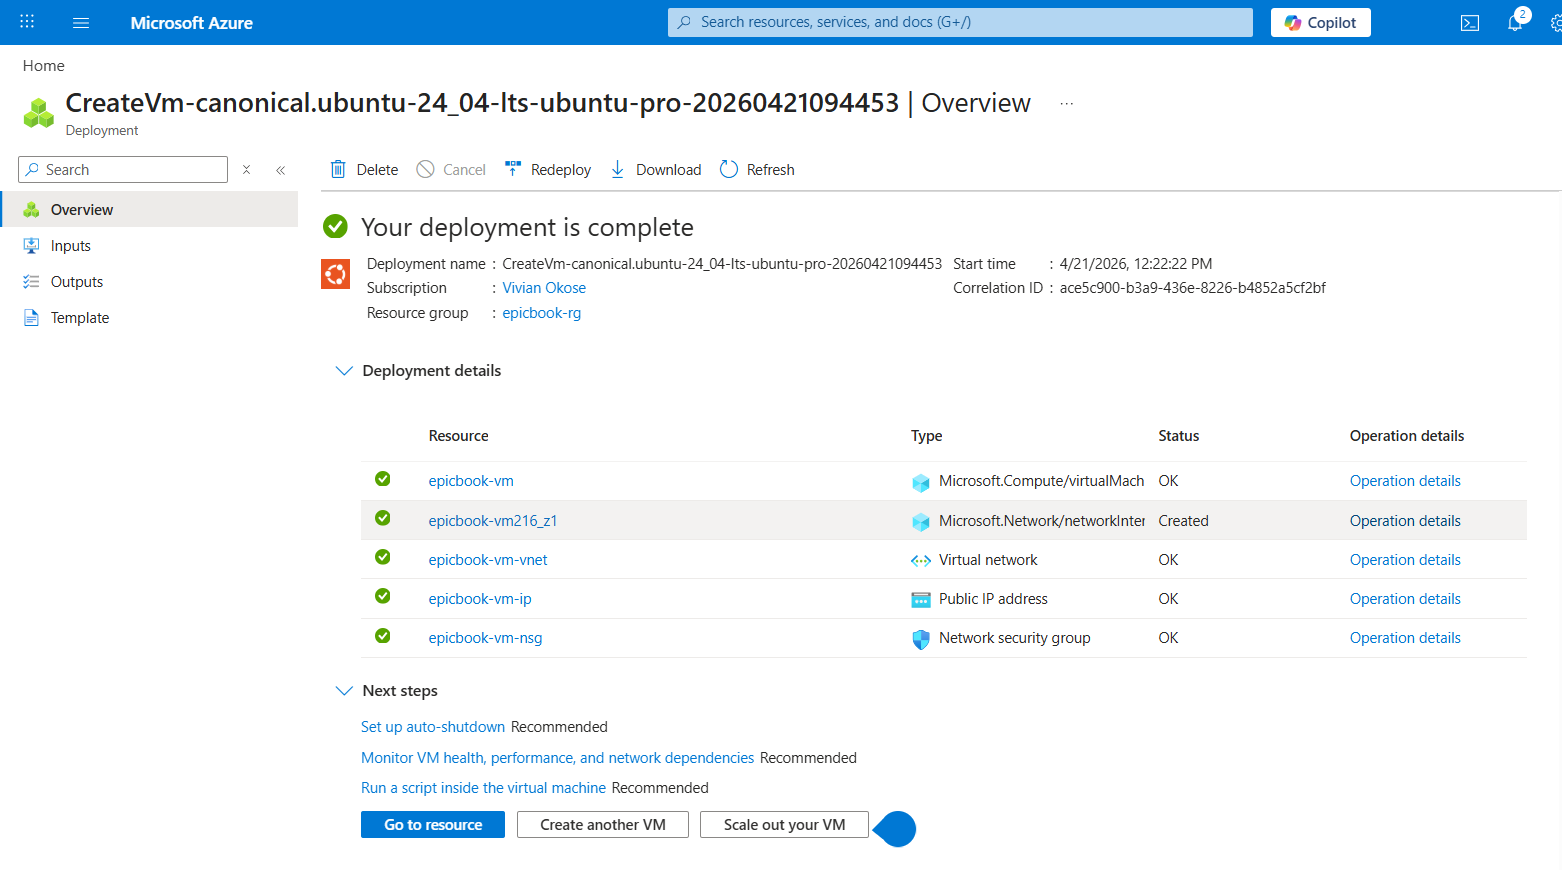The width and height of the screenshot is (1562, 870).
Task: Open the epicbook-vm-vnet resource link
Action: pyautogui.click(x=488, y=560)
